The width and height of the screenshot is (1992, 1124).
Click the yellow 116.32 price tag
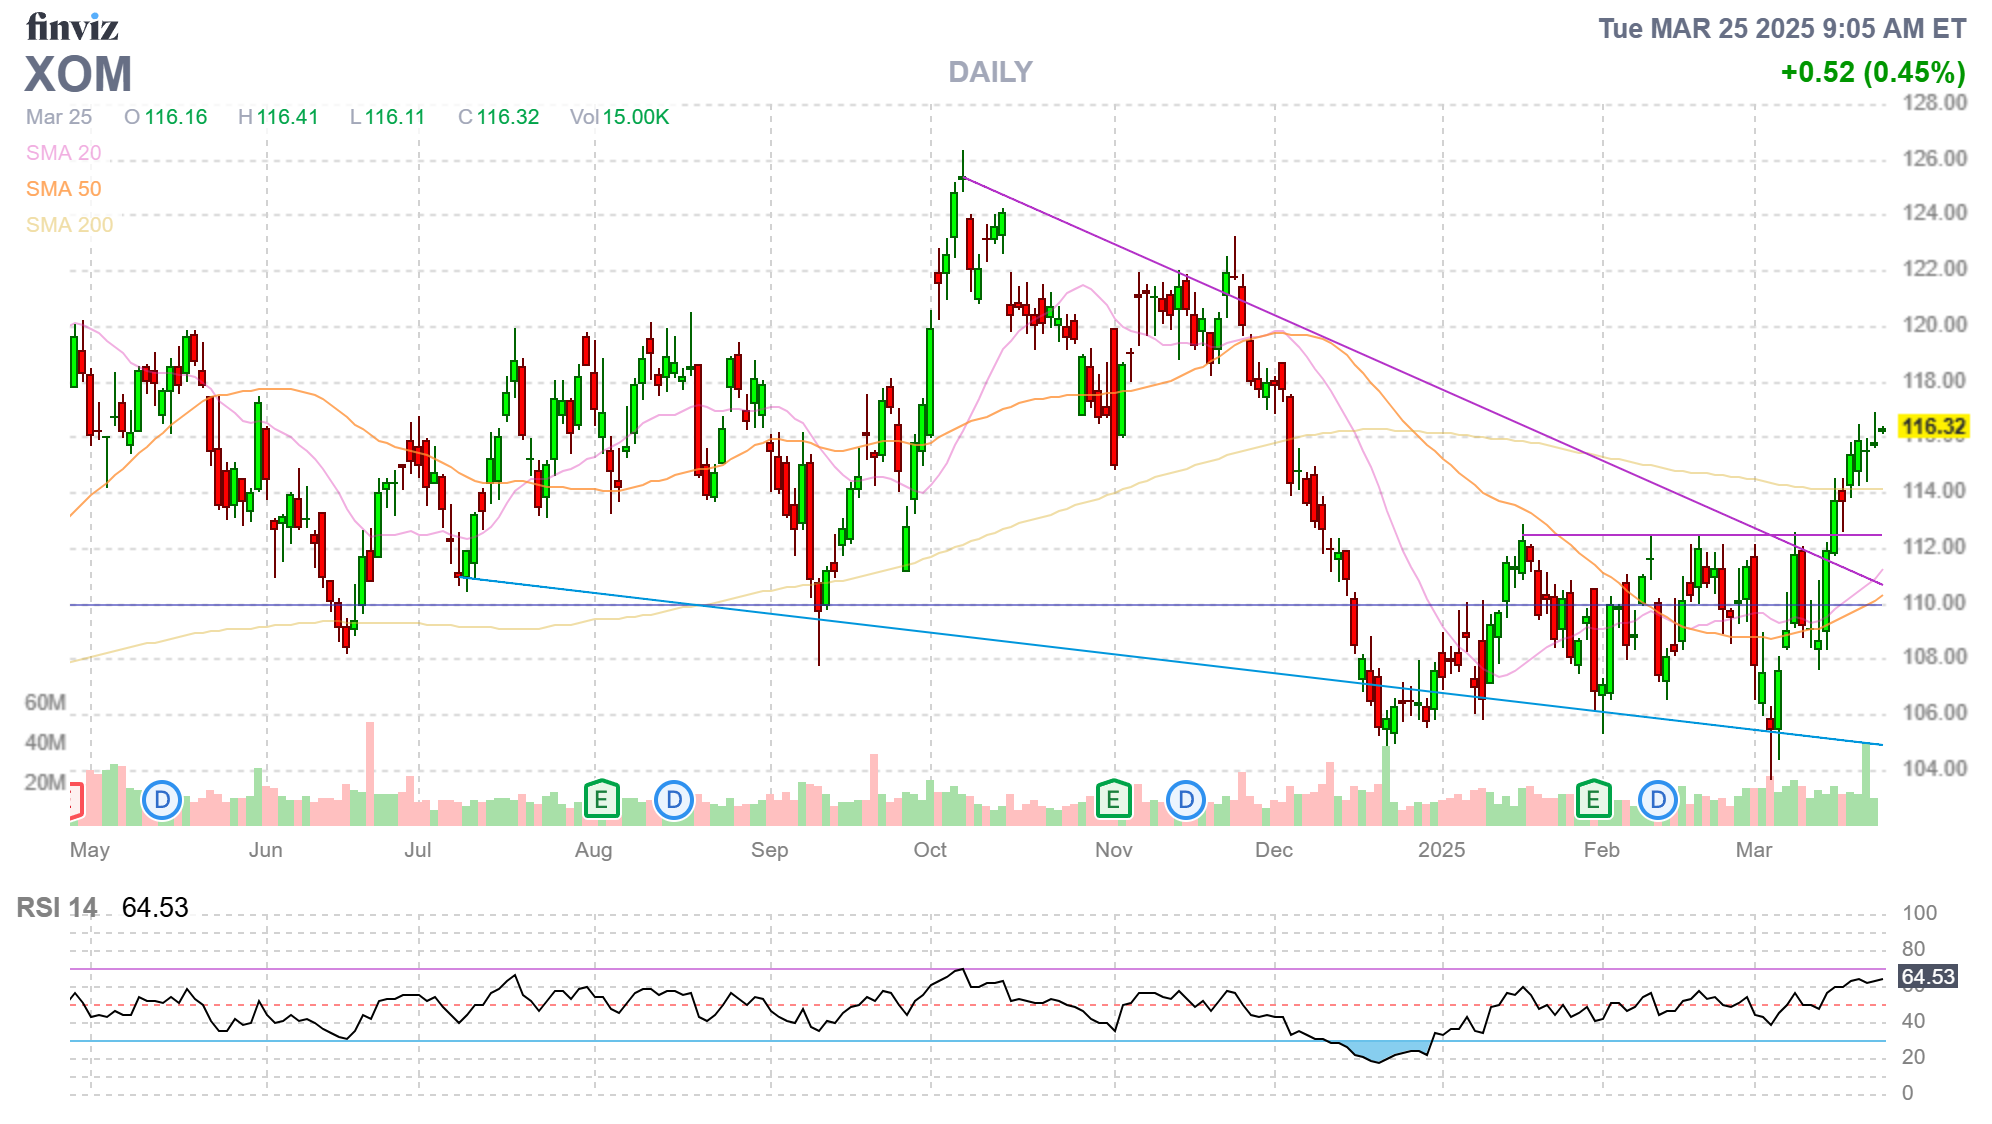click(x=1933, y=427)
